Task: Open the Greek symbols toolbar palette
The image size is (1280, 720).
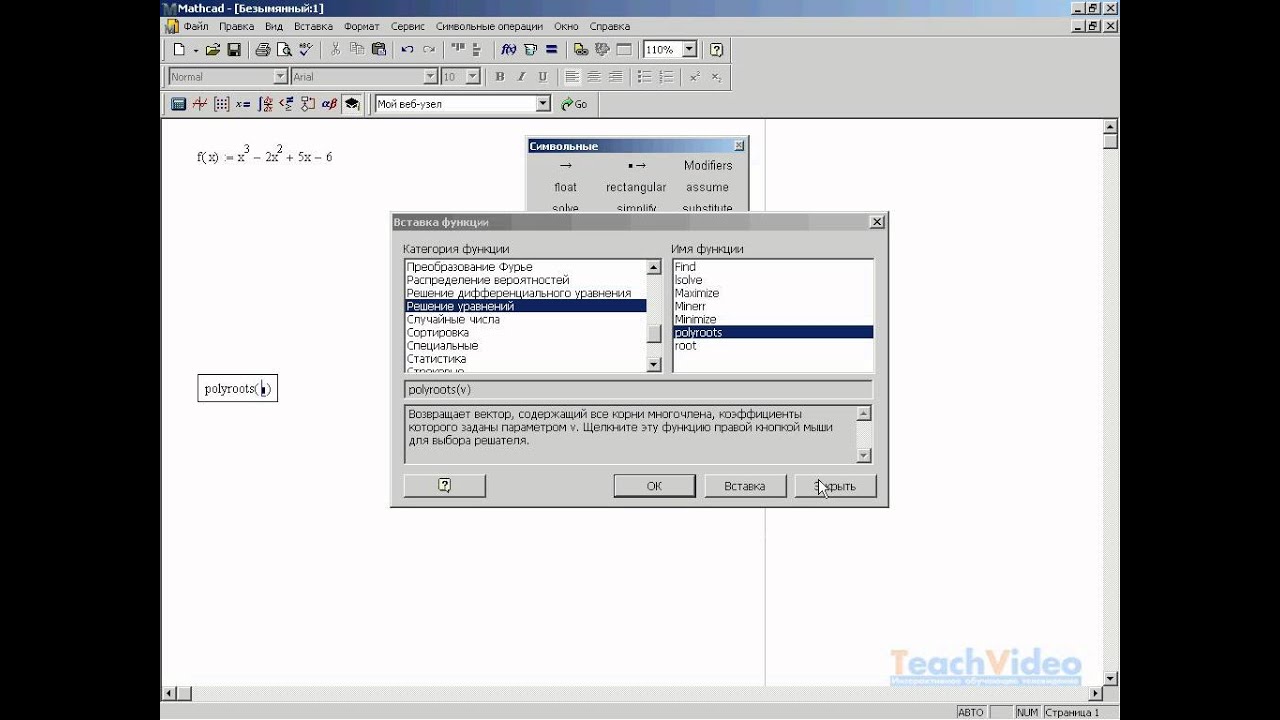Action: point(330,103)
